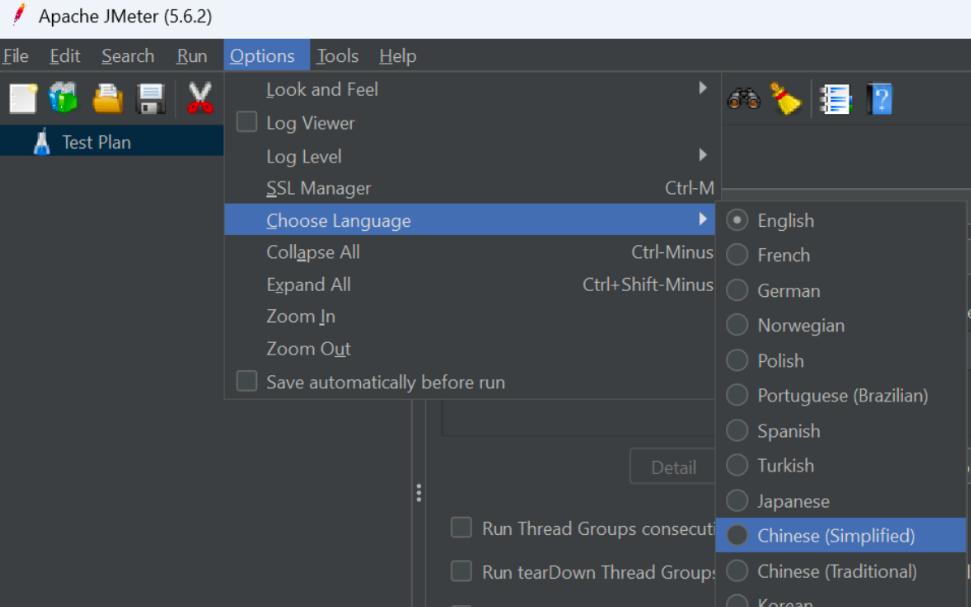The width and height of the screenshot is (971, 607).
Task: Enable Save automatically before run
Action: [x=246, y=382]
